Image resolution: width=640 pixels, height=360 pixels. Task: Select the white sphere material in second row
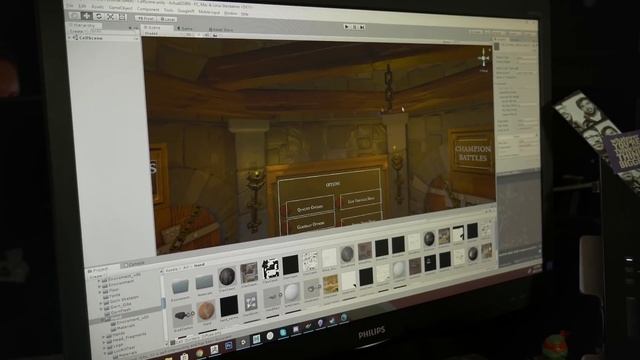click(291, 292)
